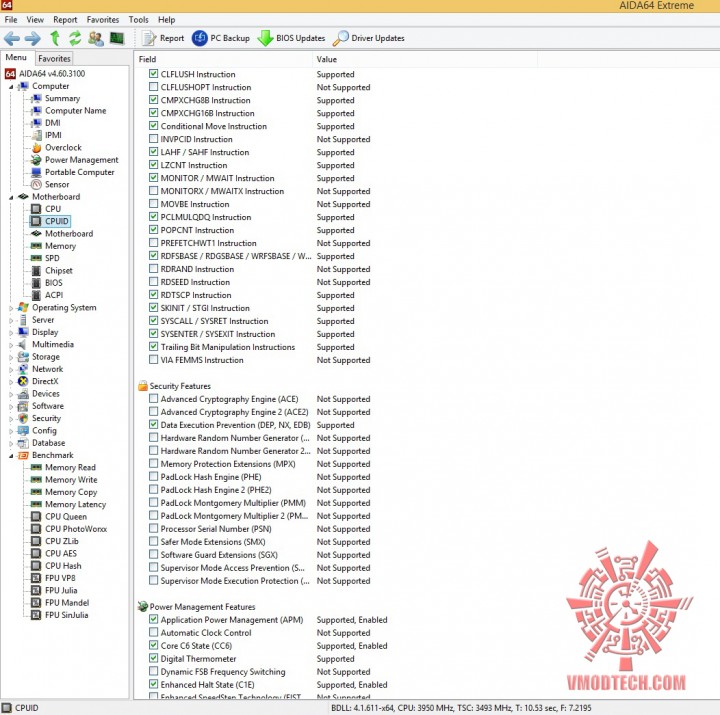Refresh the page with green arrows icon

pos(75,38)
